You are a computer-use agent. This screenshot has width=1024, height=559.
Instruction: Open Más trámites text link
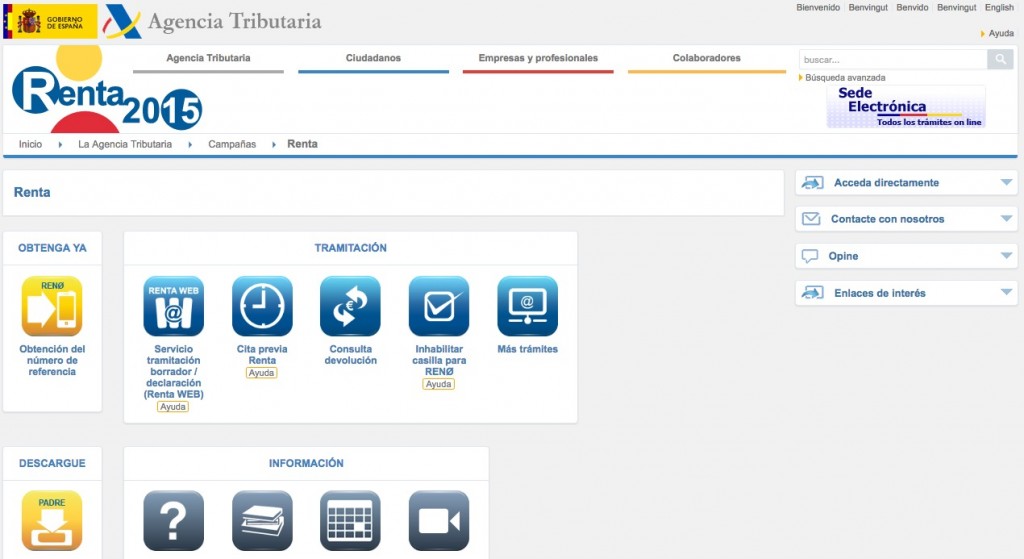point(528,349)
